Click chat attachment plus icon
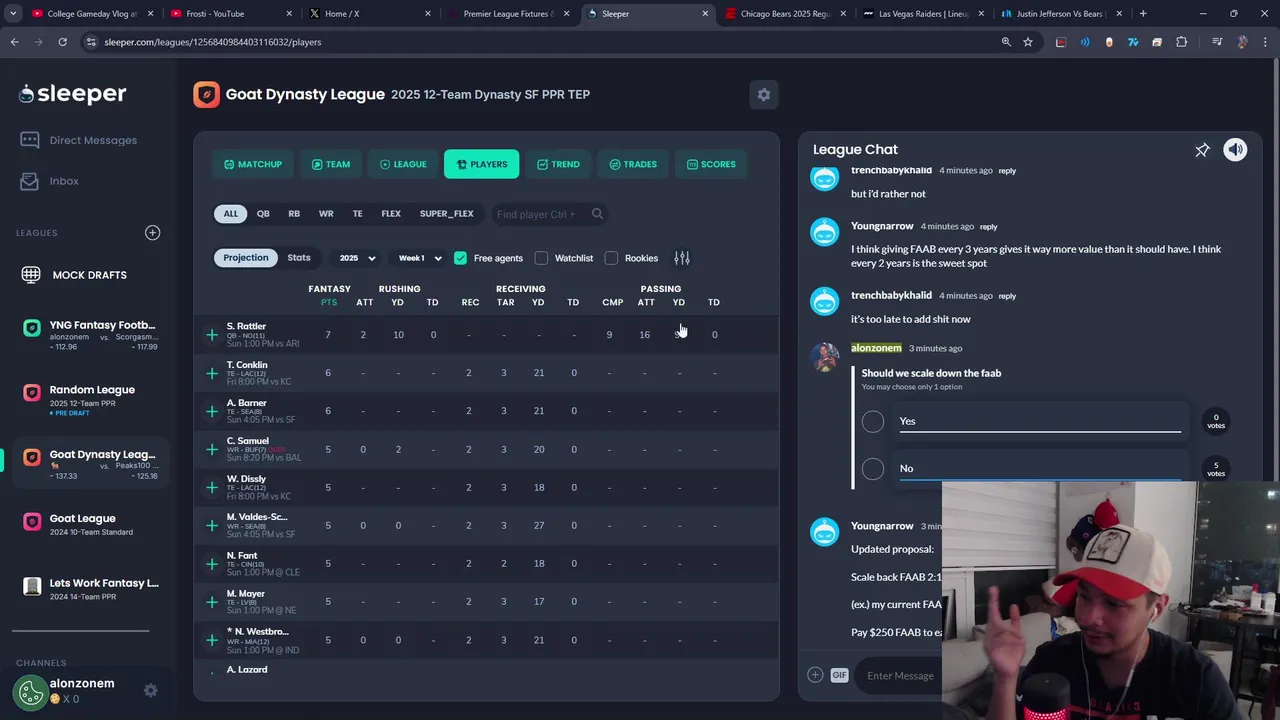This screenshot has width=1280, height=720. coord(815,675)
